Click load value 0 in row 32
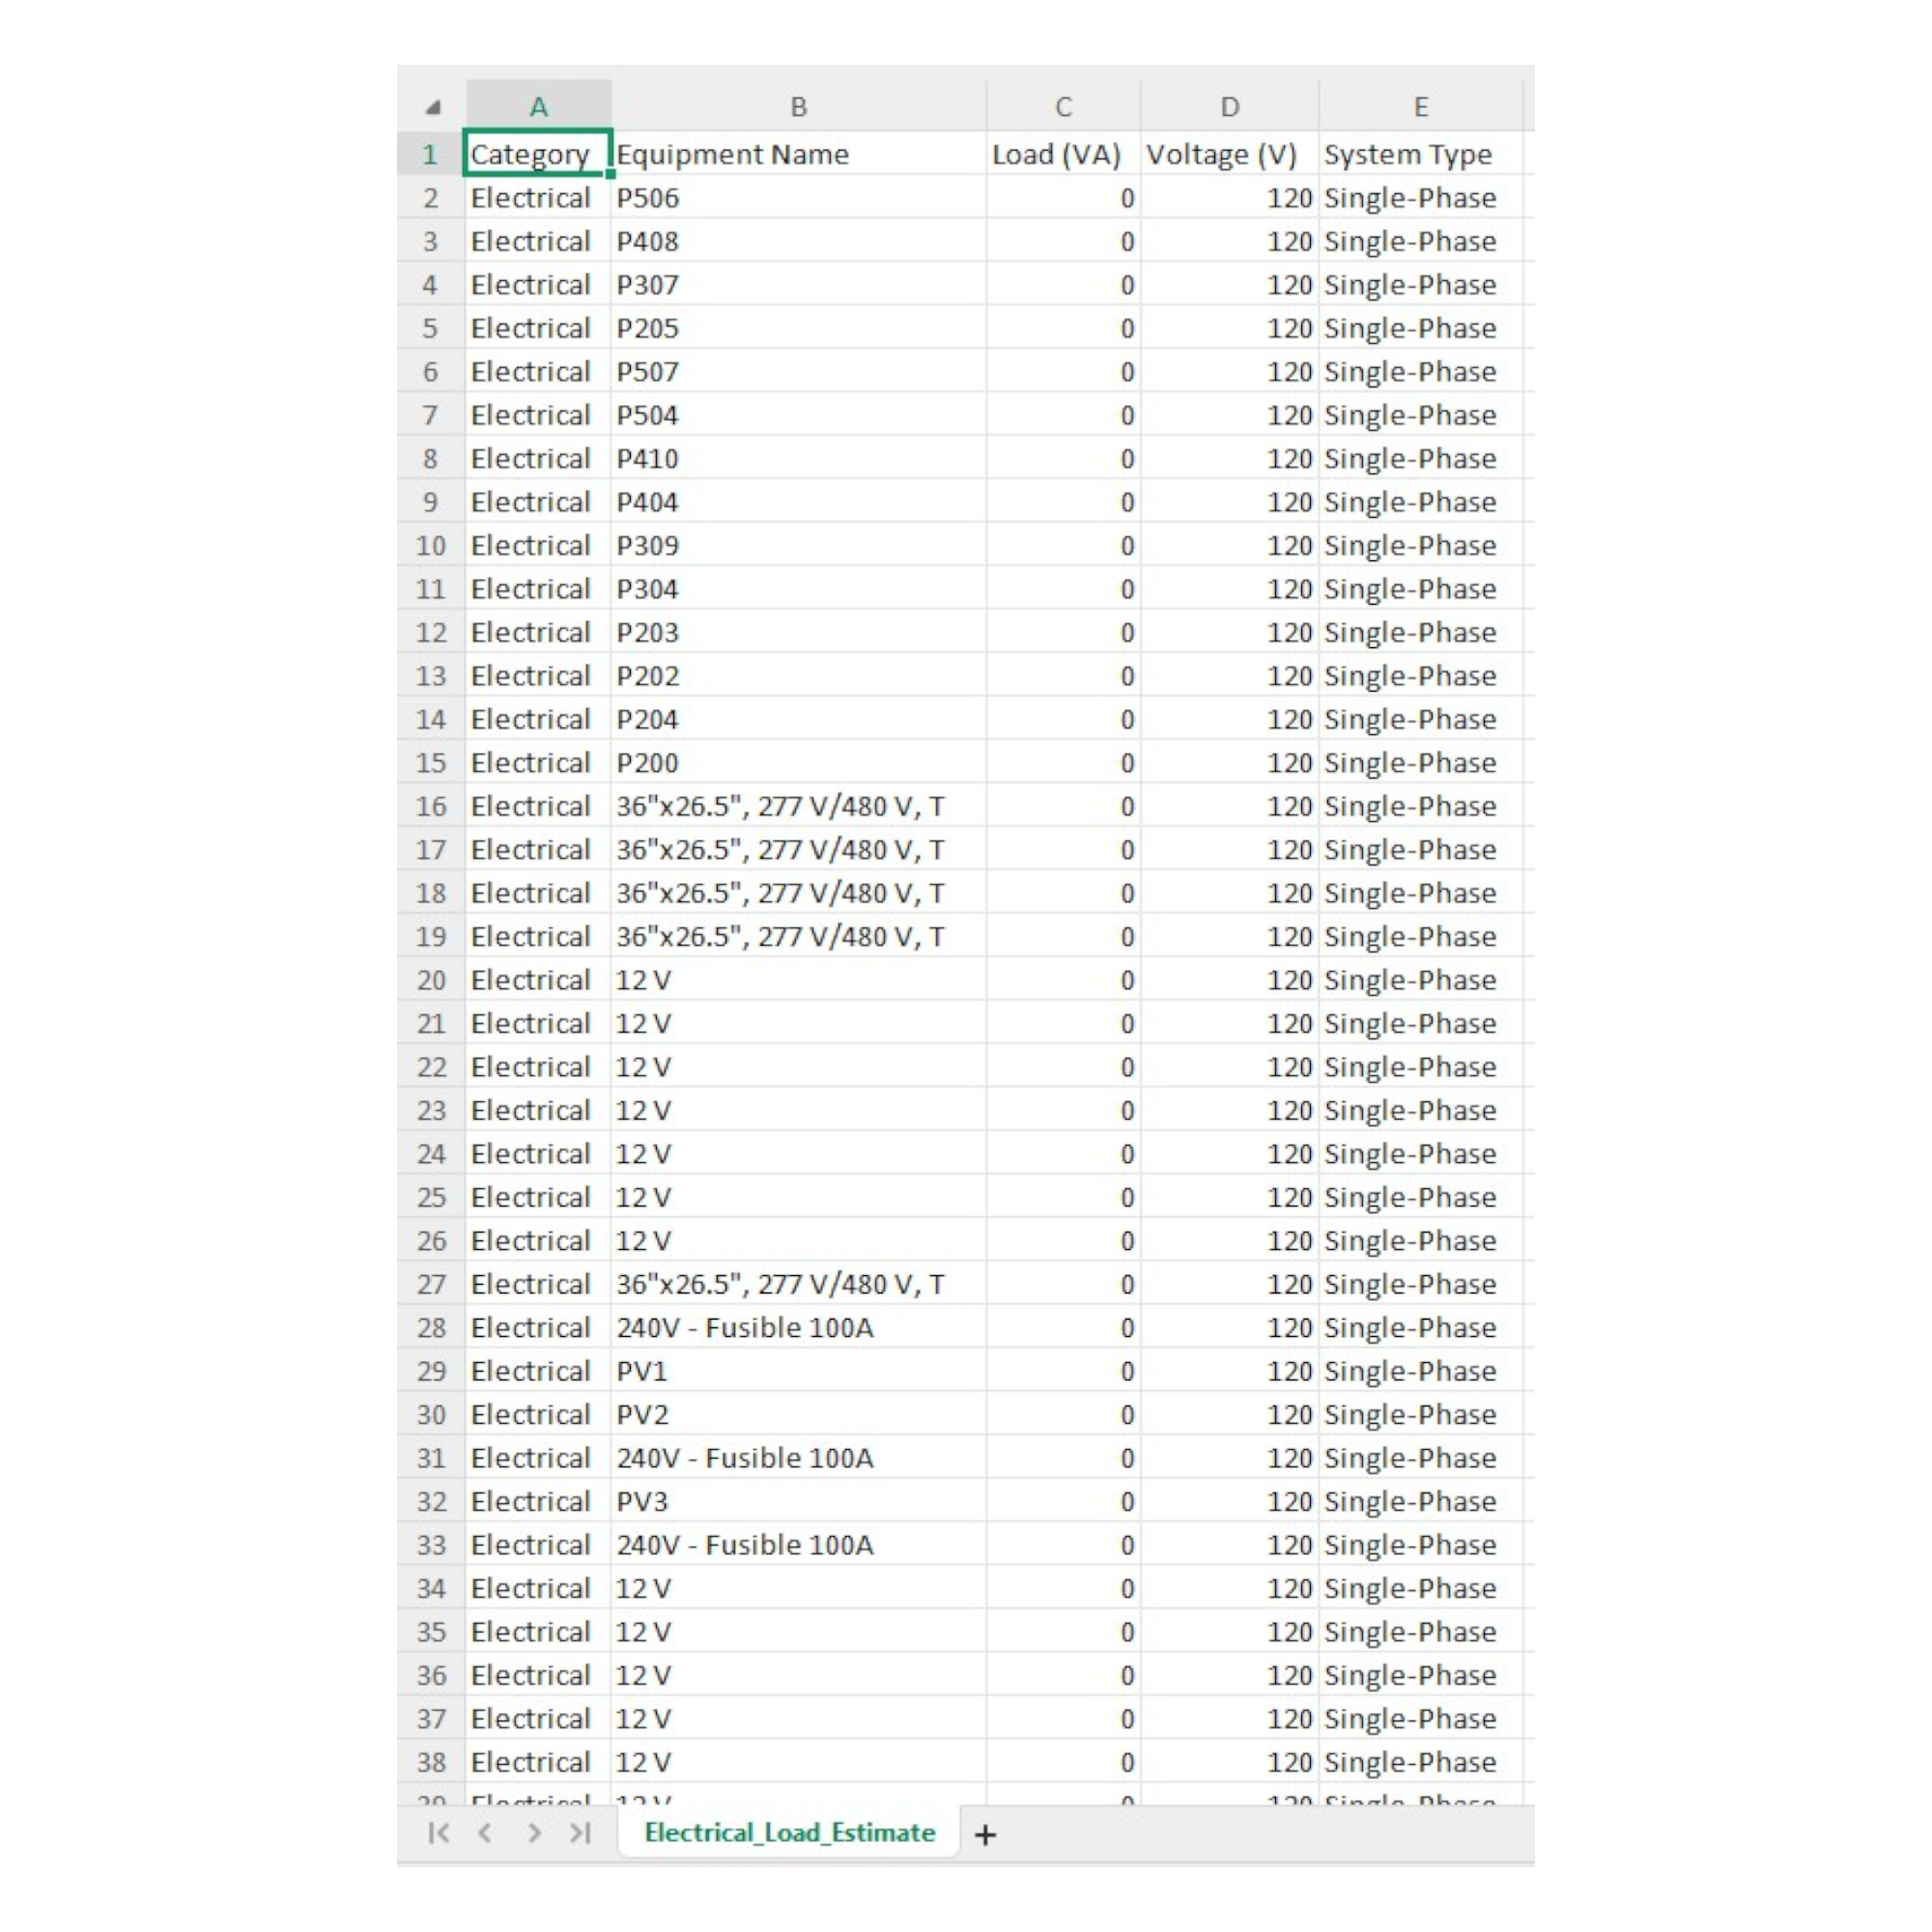This screenshot has height=1932, width=1932. [1063, 1501]
